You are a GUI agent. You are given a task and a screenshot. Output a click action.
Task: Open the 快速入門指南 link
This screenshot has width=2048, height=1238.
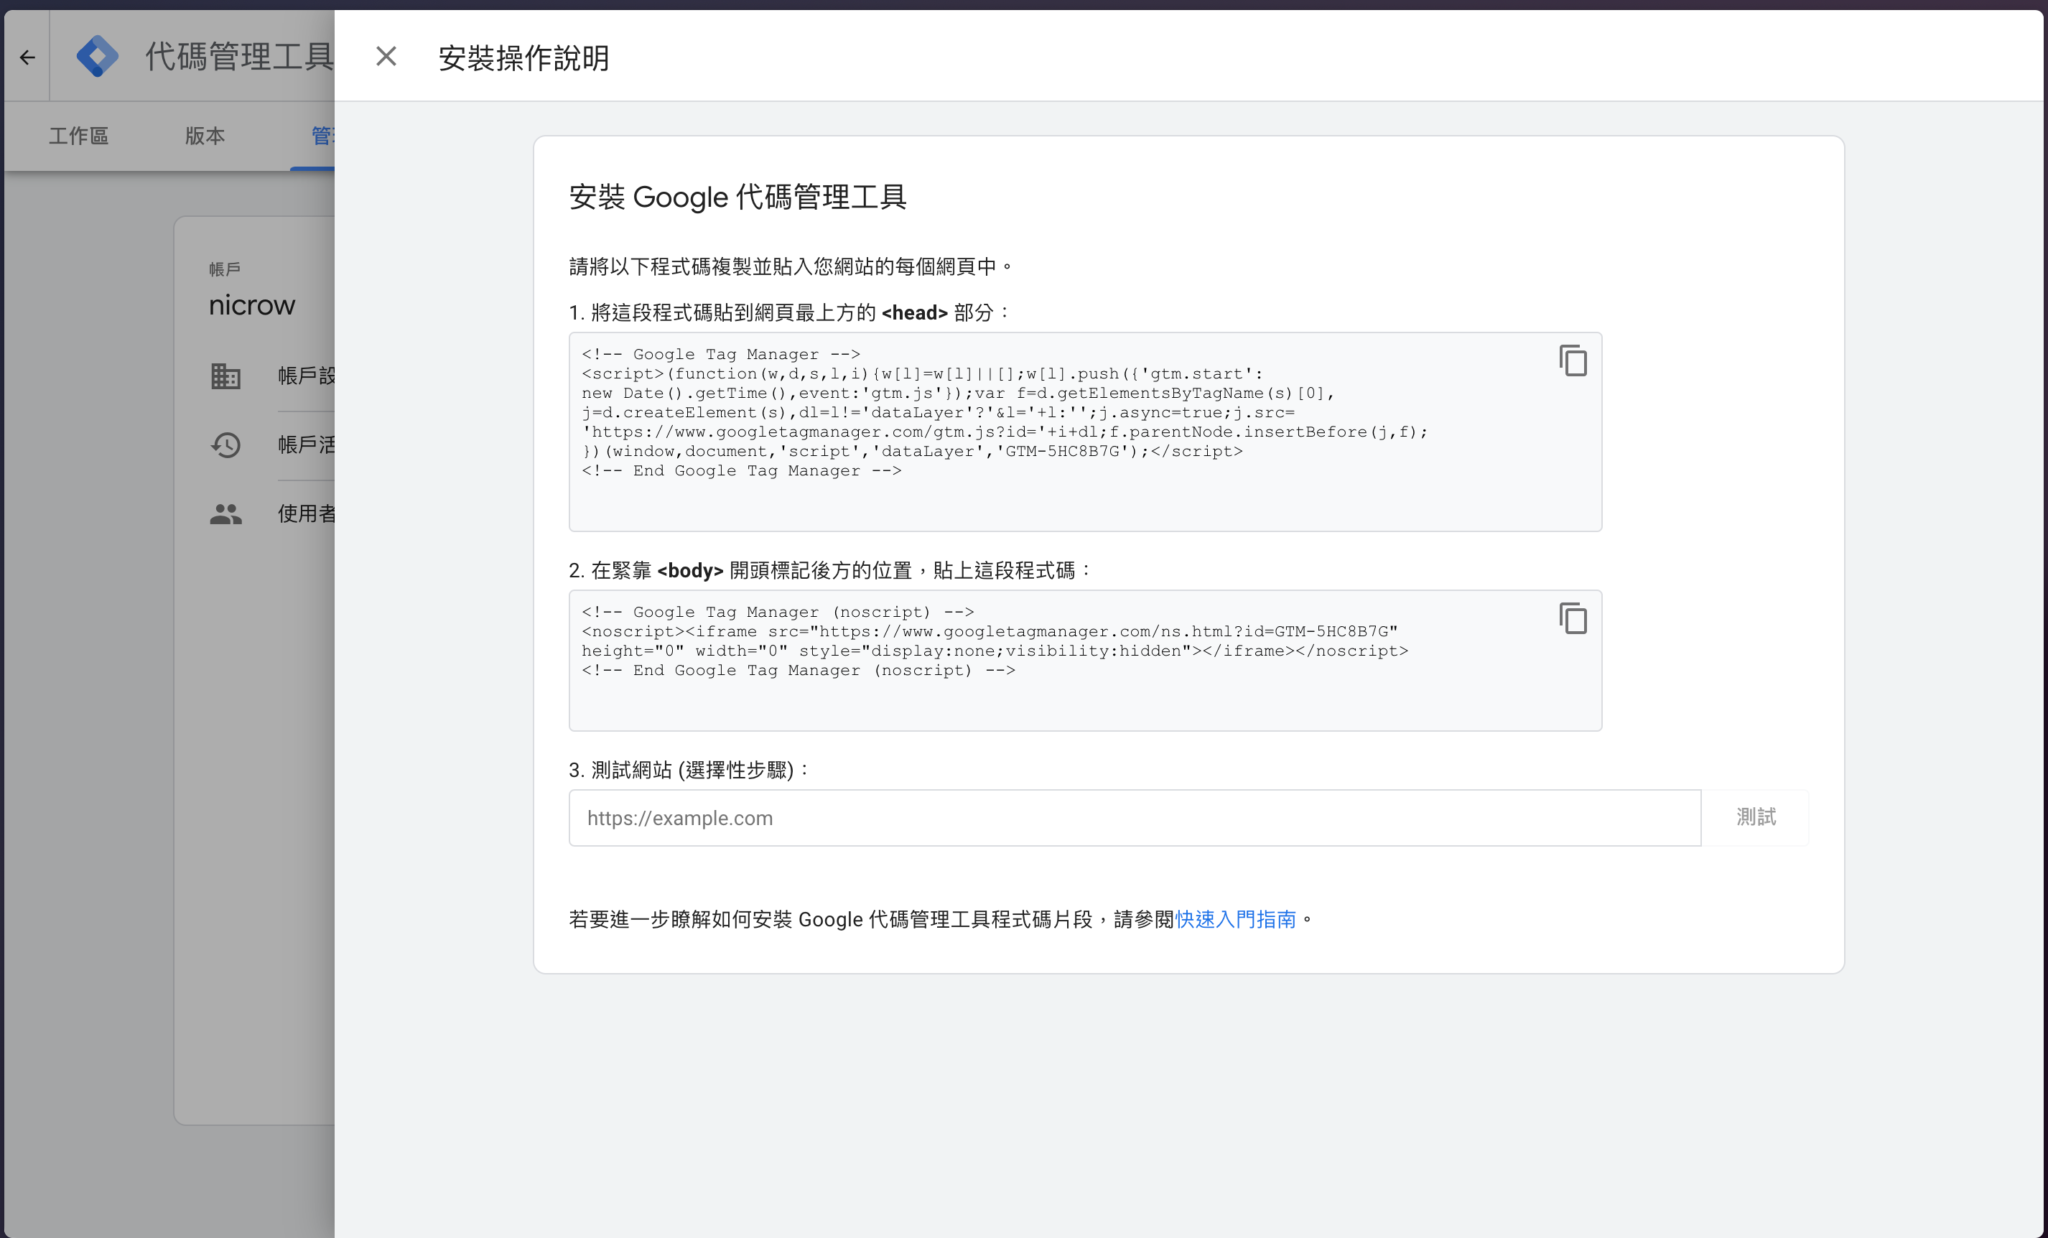(x=1234, y=919)
